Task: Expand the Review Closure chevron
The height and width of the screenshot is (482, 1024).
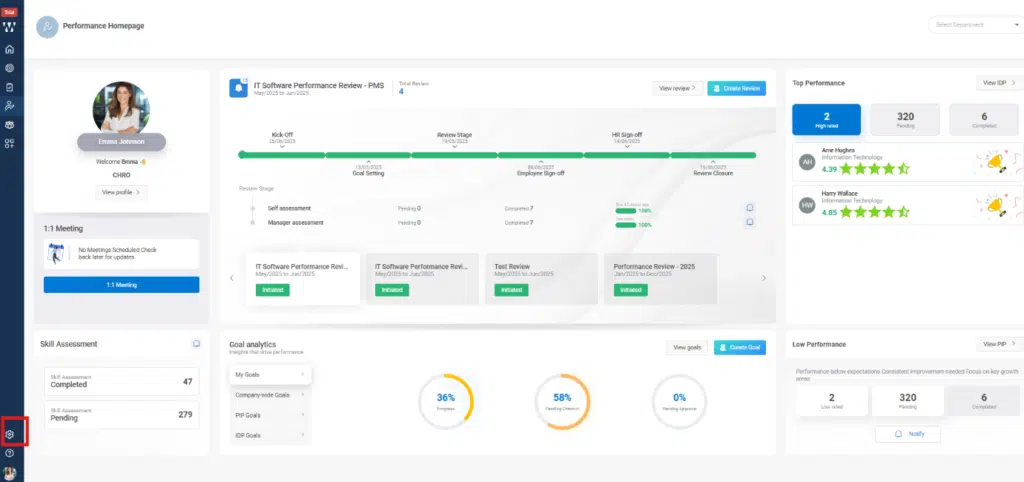Action: pyautogui.click(x=713, y=161)
